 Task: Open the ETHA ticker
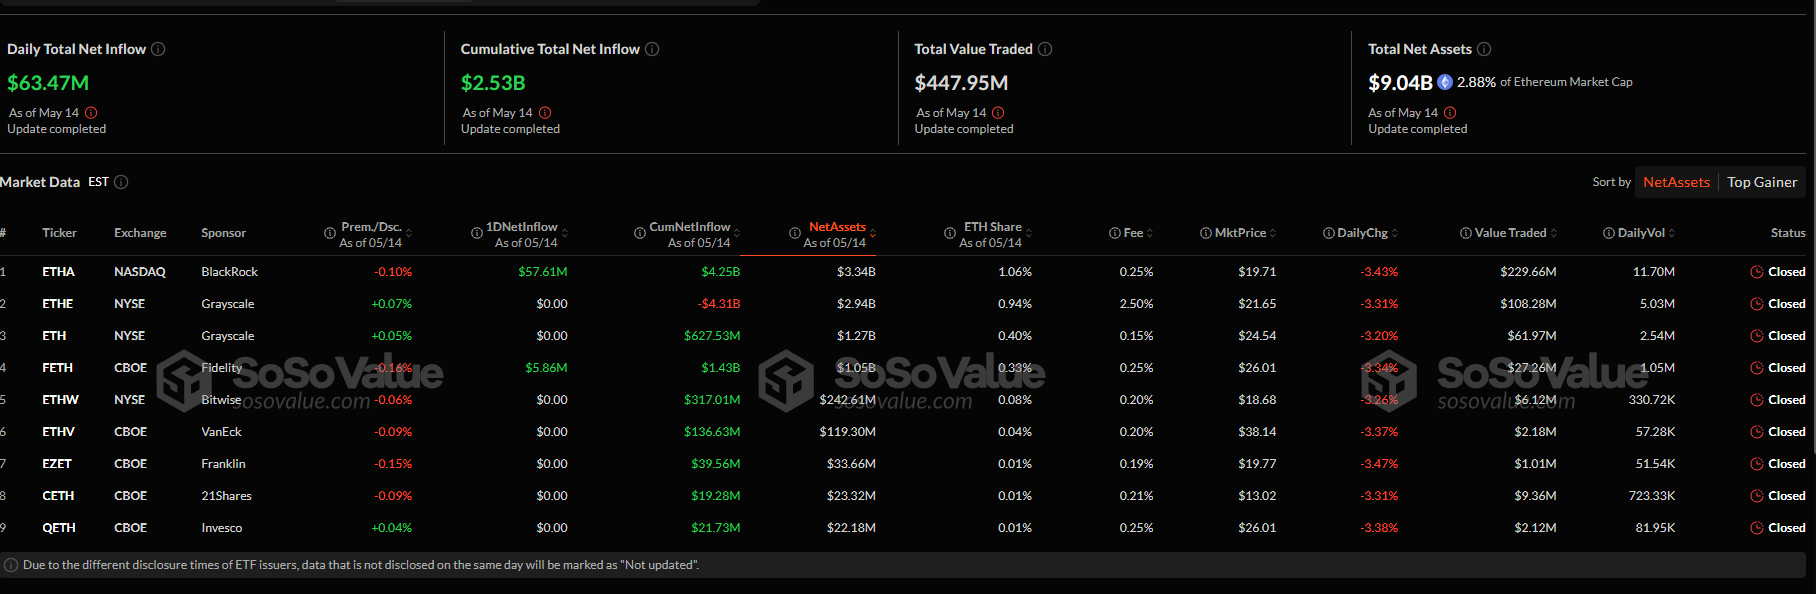58,272
